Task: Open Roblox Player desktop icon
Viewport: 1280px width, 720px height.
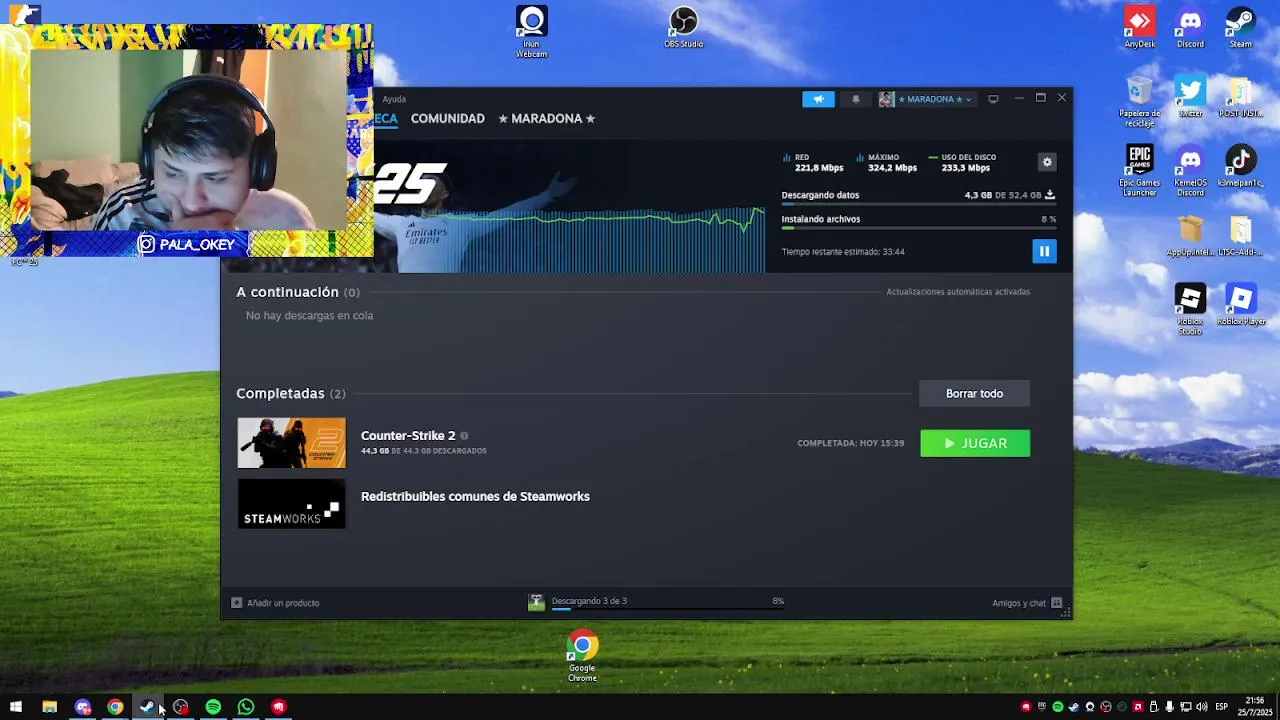Action: (1241, 305)
